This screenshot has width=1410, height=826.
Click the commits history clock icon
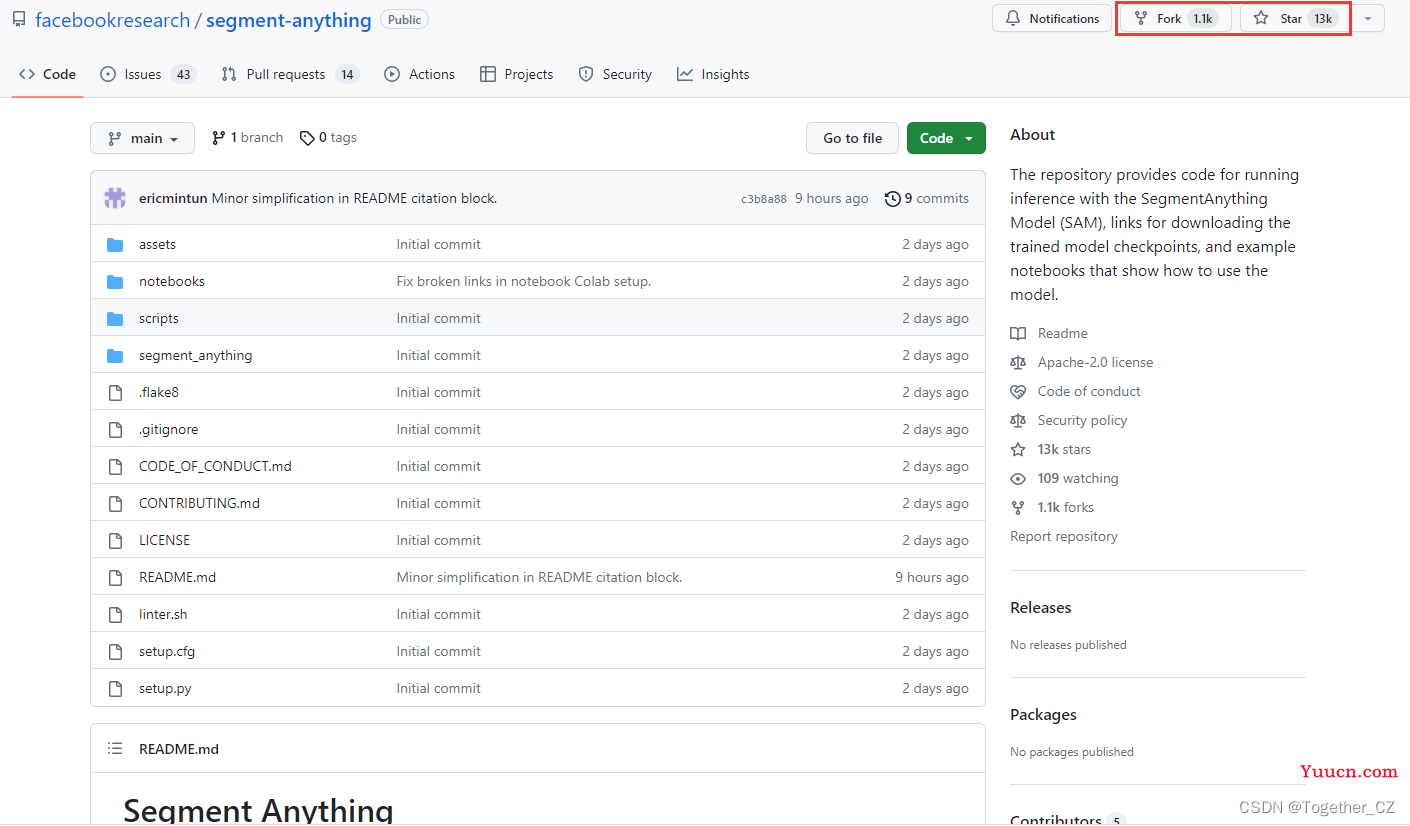pos(892,199)
